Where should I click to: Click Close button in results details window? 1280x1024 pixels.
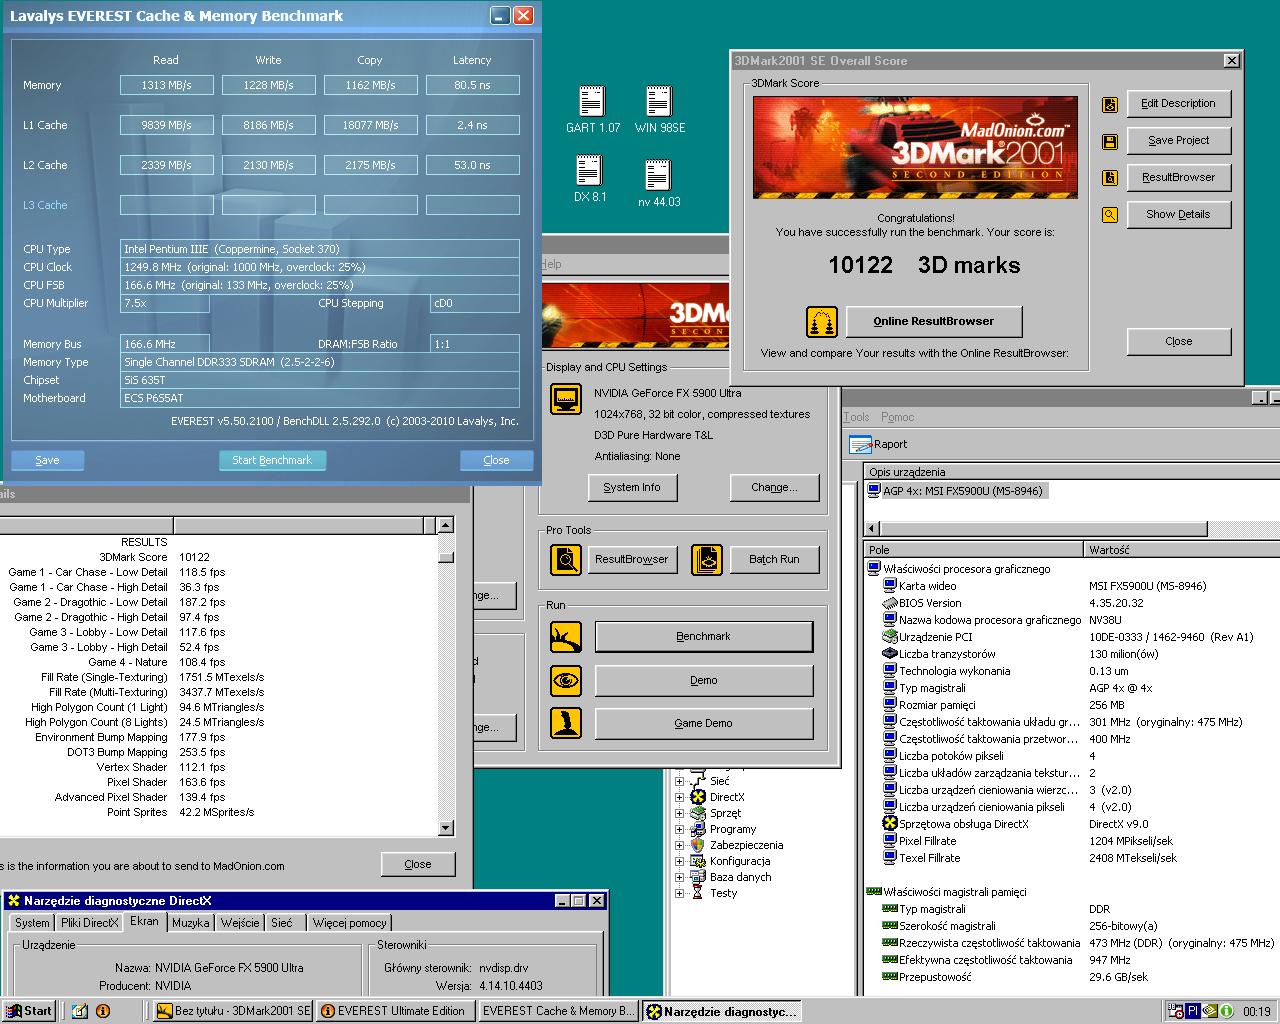point(418,864)
